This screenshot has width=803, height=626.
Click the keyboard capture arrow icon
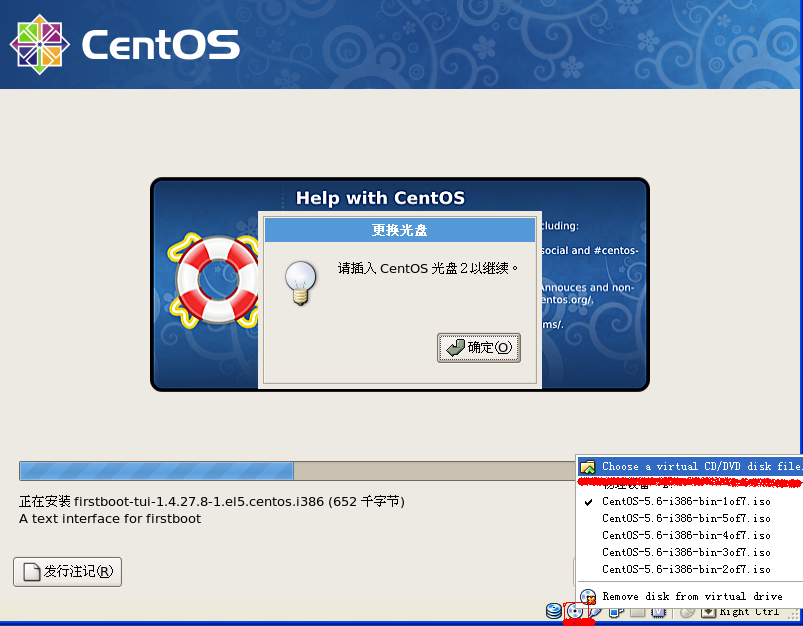708,612
